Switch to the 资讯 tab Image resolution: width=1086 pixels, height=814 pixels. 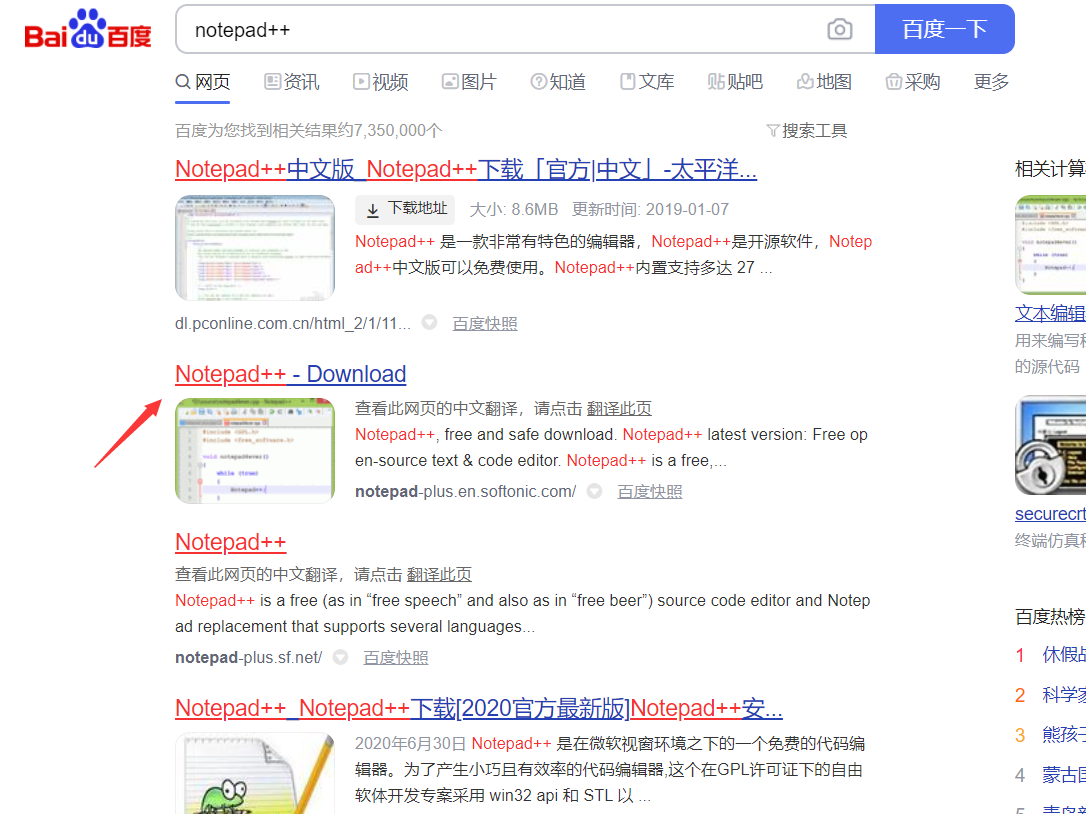[x=292, y=82]
